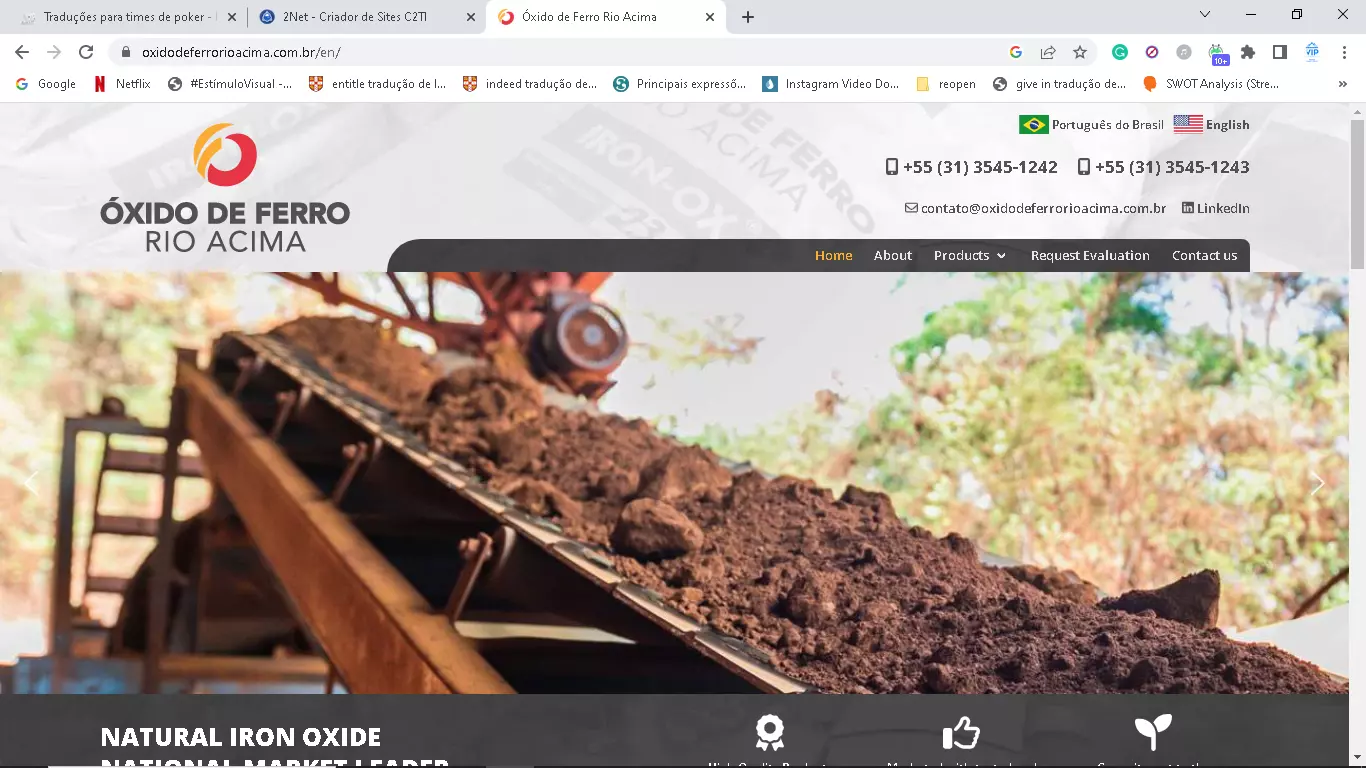The width and height of the screenshot is (1366, 768).
Task: Open the Home menu item
Action: click(834, 255)
